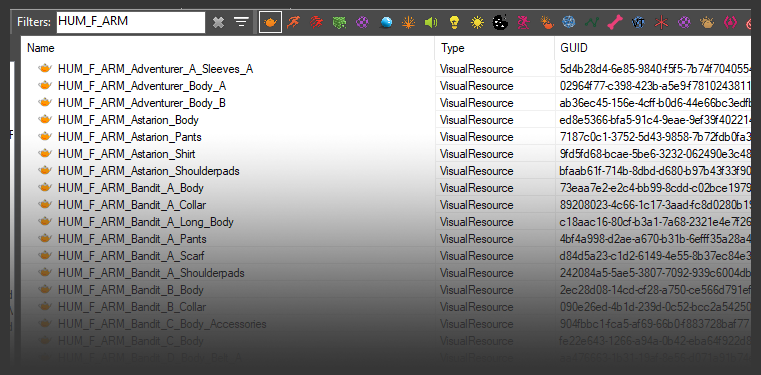Select the blue VT virtual texture icon

pyautogui.click(x=638, y=22)
